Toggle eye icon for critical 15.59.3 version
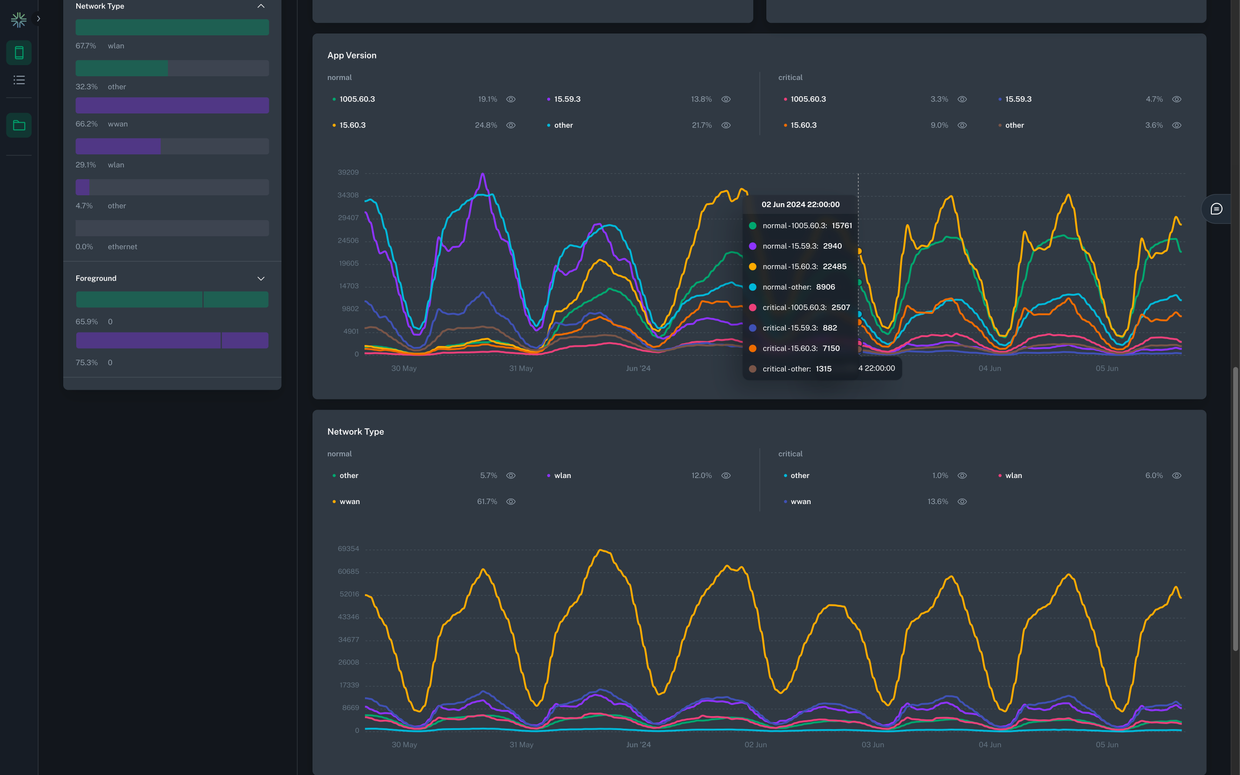Screen dimensions: 1240x775 (x=1177, y=100)
